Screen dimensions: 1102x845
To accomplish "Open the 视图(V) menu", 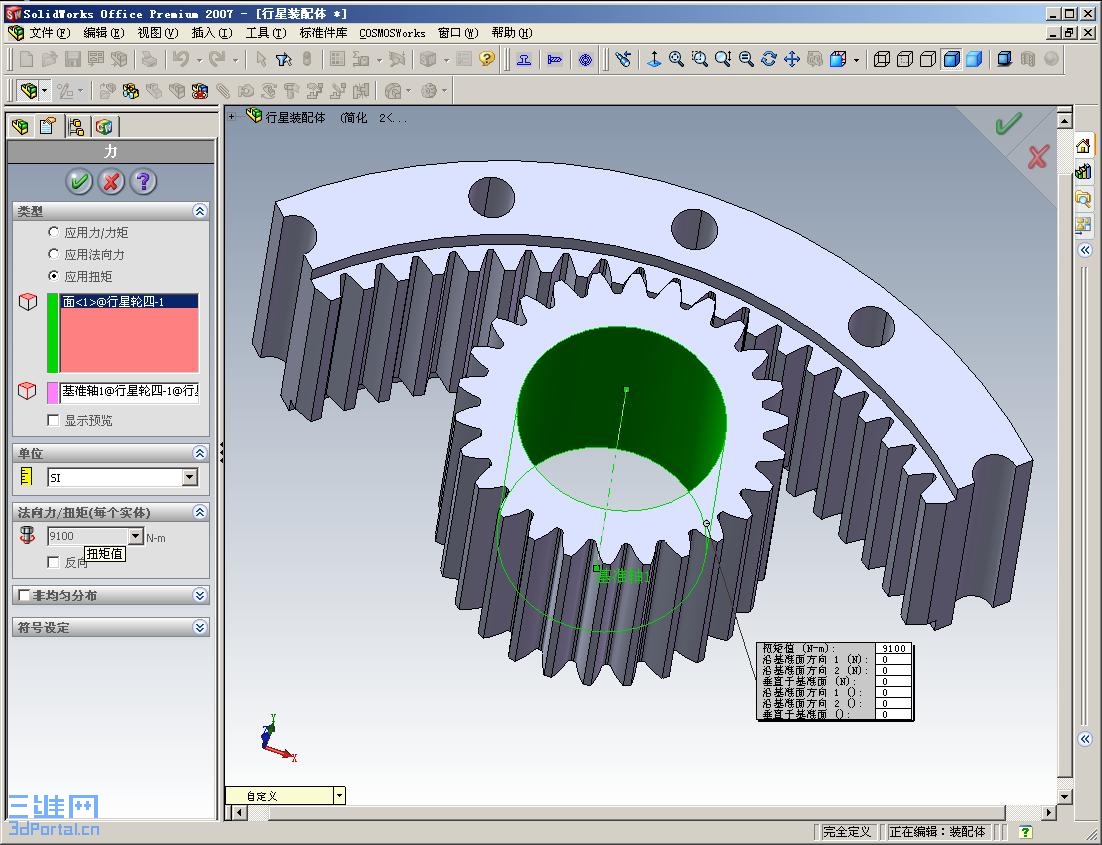I will pyautogui.click(x=157, y=33).
